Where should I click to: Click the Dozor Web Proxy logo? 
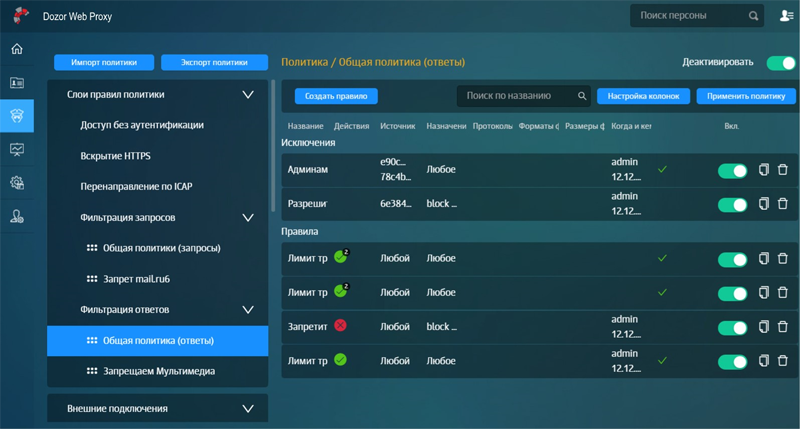21,16
